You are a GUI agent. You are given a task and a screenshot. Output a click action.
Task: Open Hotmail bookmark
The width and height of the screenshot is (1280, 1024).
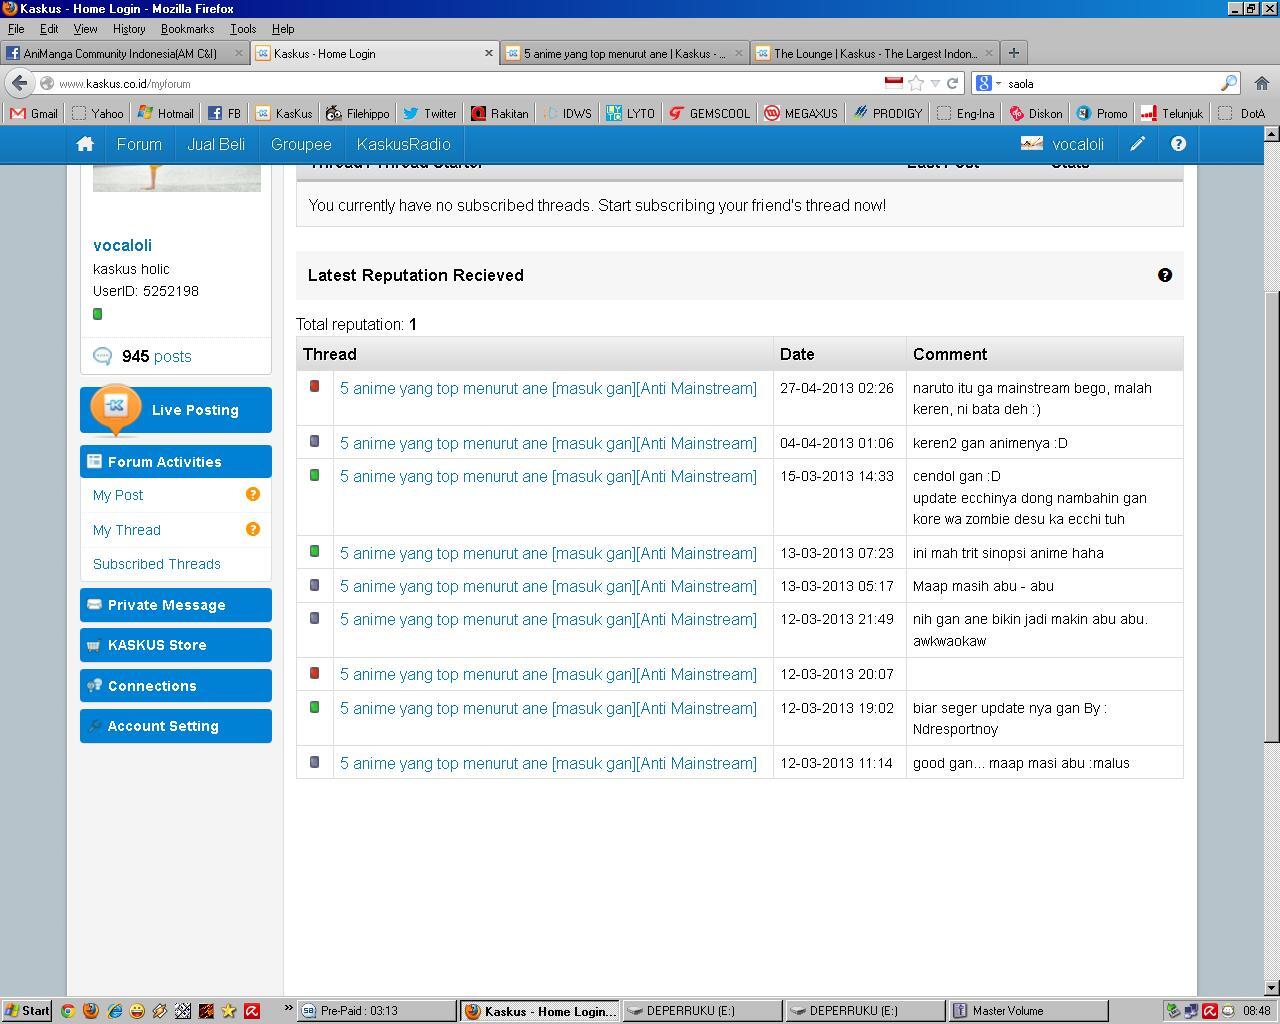tap(166, 113)
